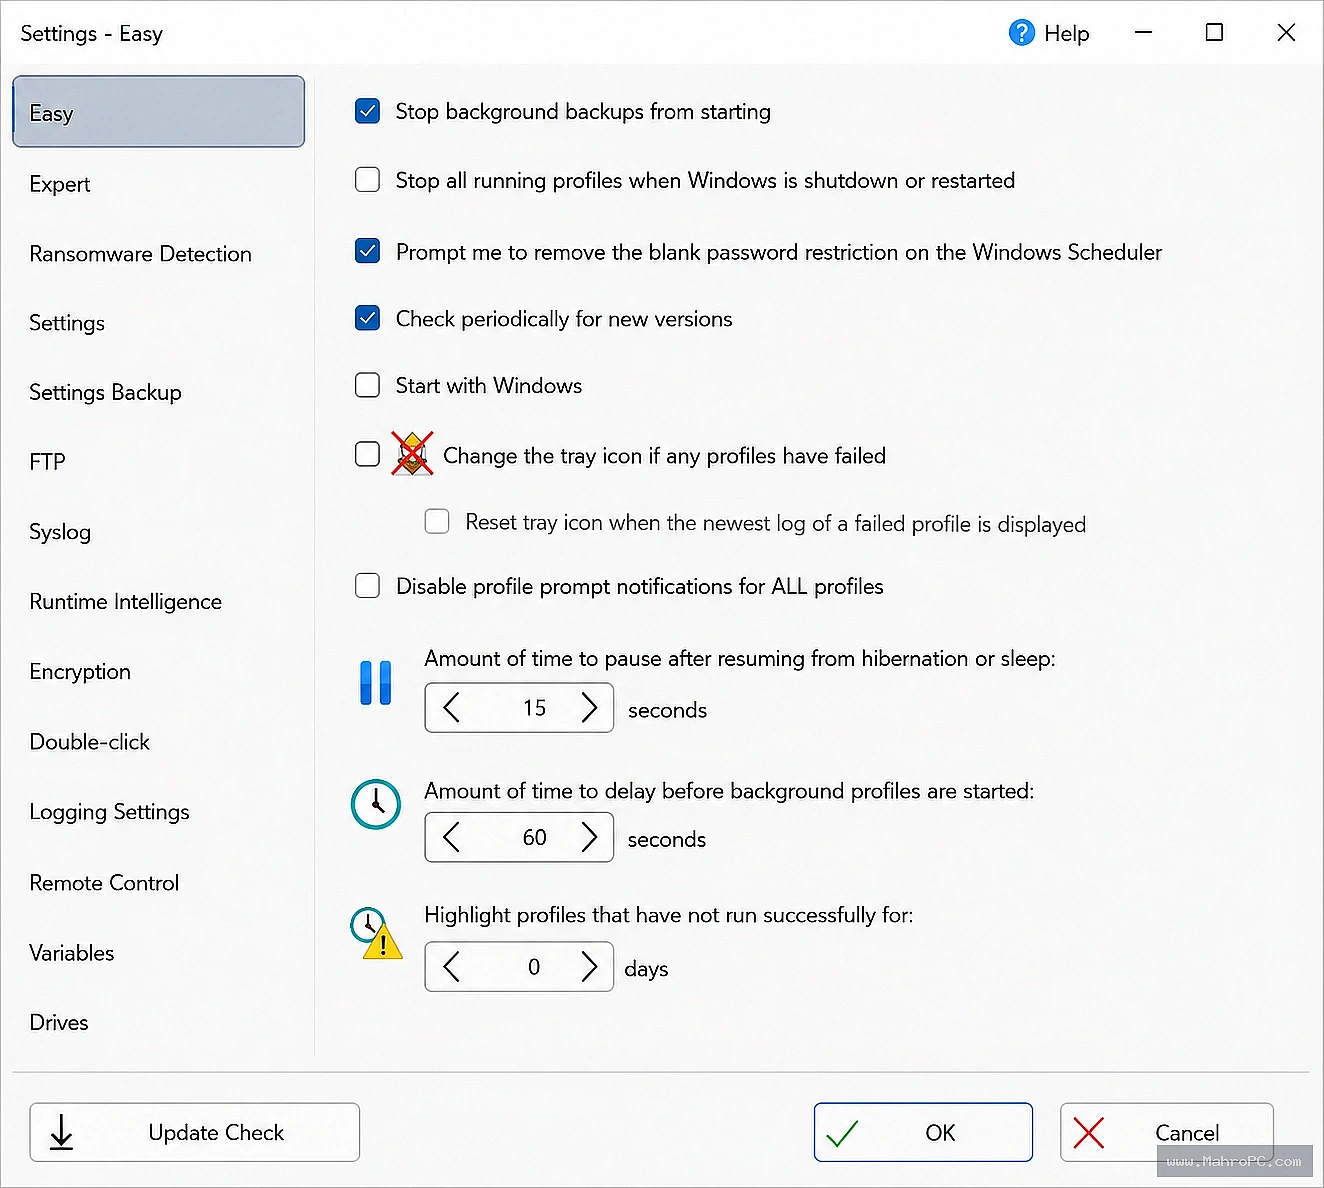
Task: Decrease background profile delay with left arrow
Action: point(451,837)
